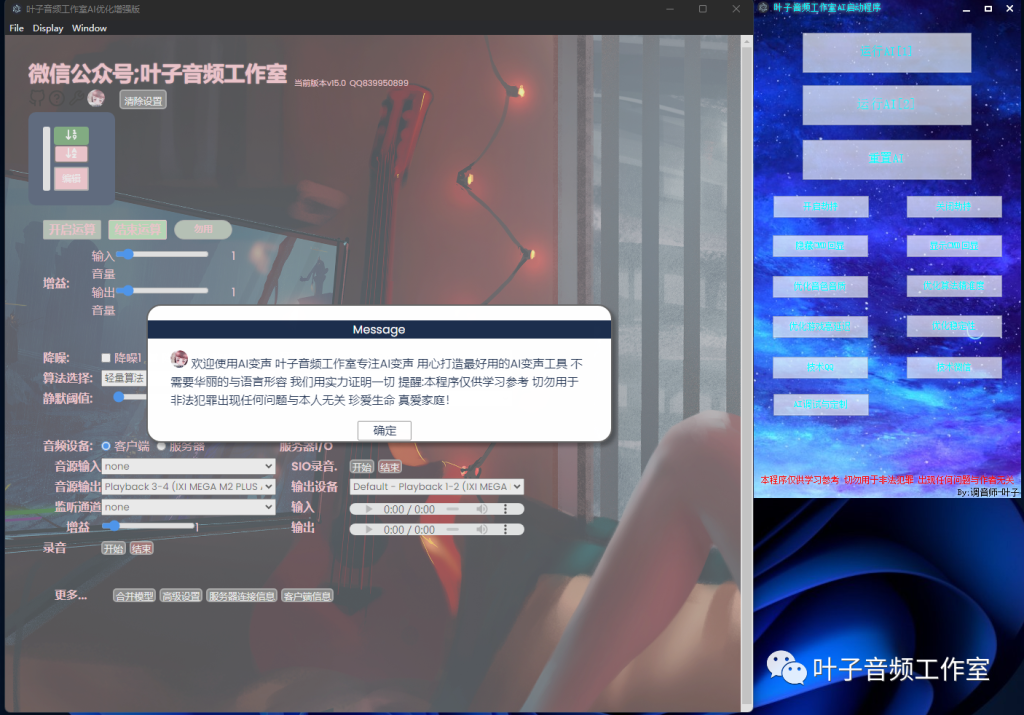The image size is (1024, 715).
Task: Open the Display menu
Action: coord(47,27)
